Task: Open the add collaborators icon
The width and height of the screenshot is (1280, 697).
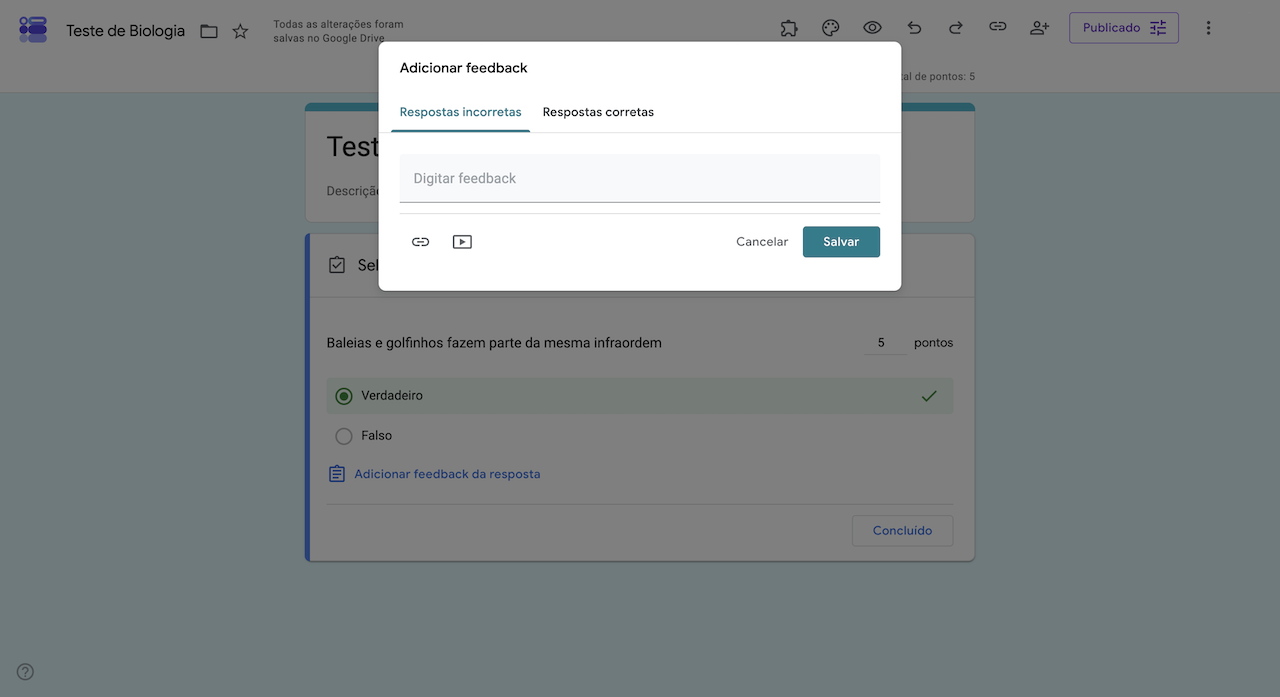Action: point(1039,28)
